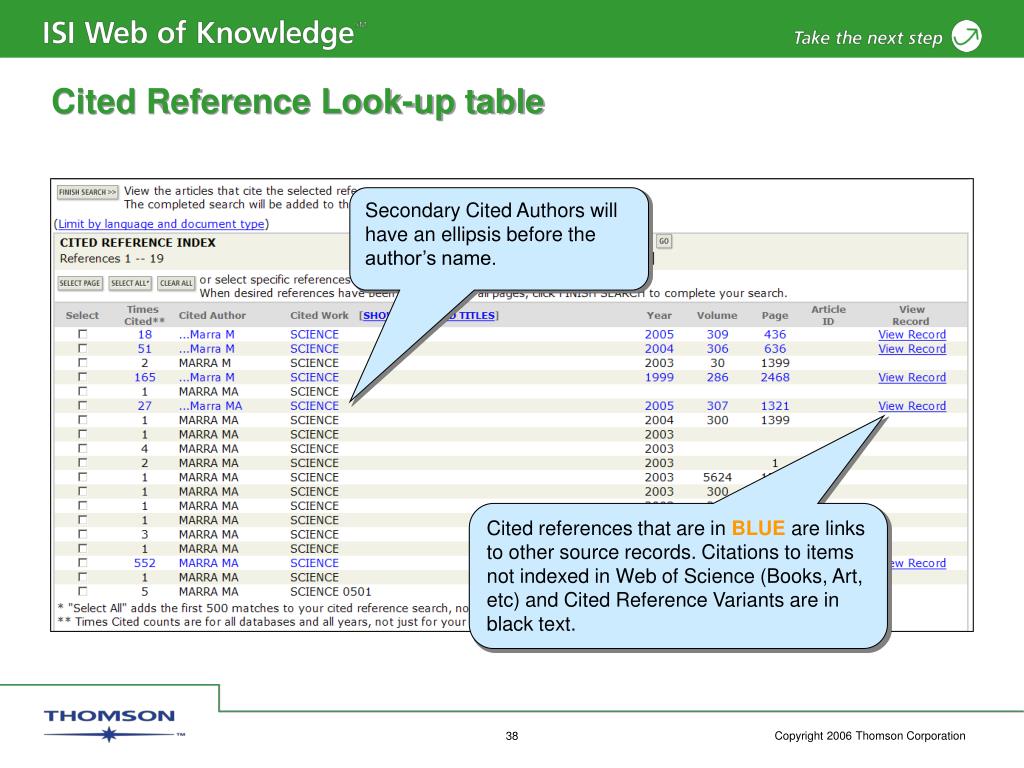
Task: Click the SELECT PAGE button
Action: [x=80, y=283]
